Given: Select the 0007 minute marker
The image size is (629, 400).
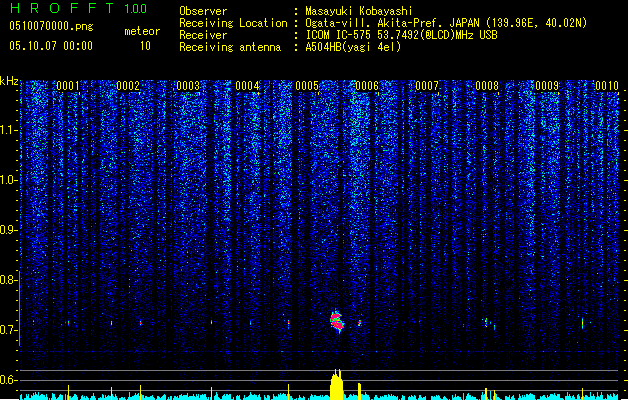Looking at the screenshot, I should click(427, 86).
